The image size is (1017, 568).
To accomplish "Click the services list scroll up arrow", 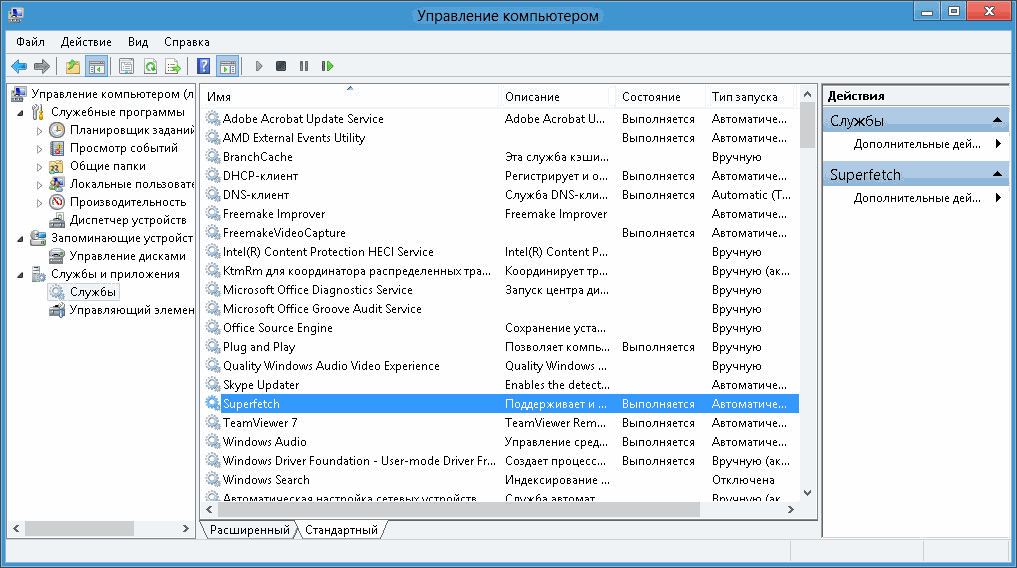I will 808,94.
